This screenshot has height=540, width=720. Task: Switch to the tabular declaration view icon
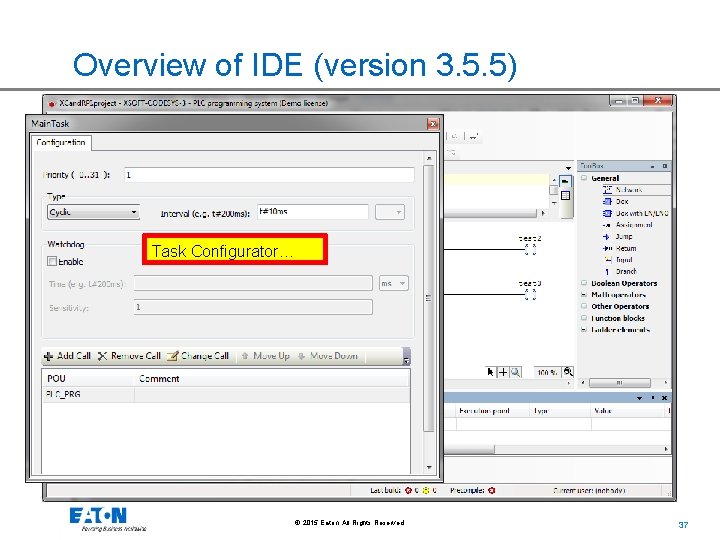click(565, 196)
